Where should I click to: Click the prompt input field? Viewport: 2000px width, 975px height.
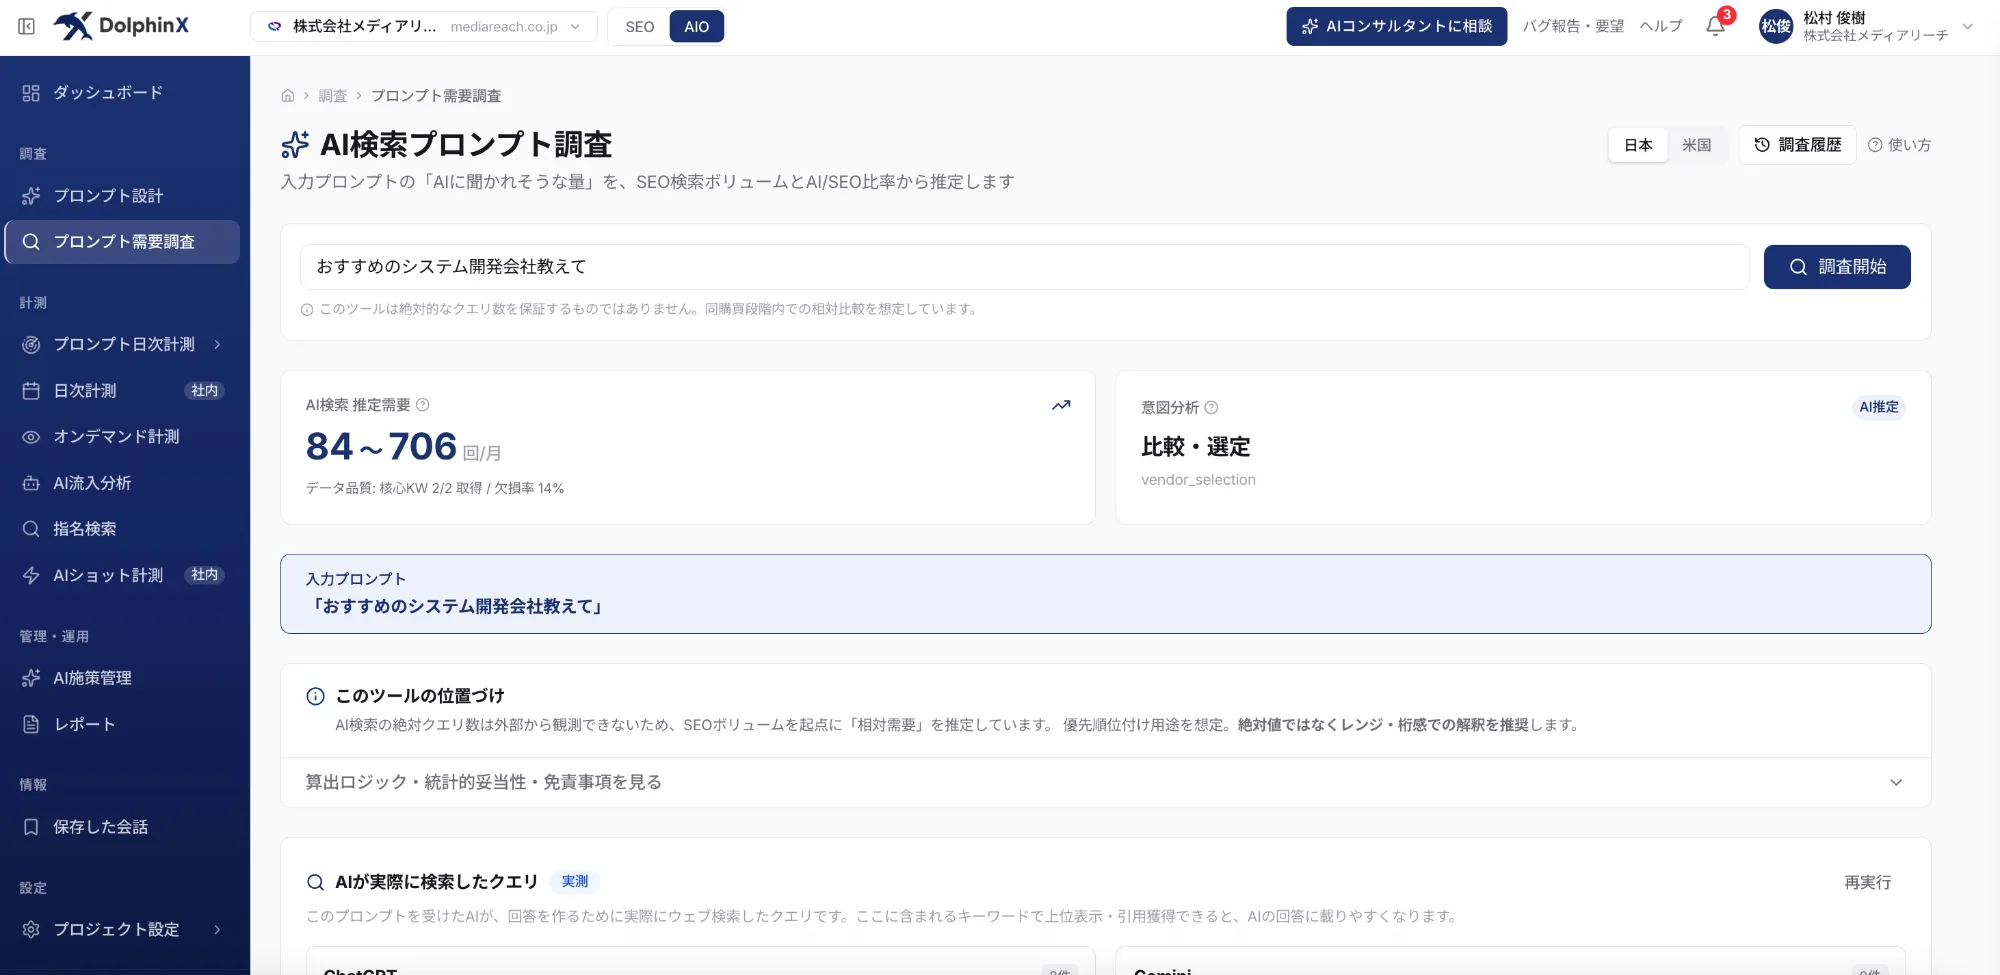pyautogui.click(x=1024, y=267)
